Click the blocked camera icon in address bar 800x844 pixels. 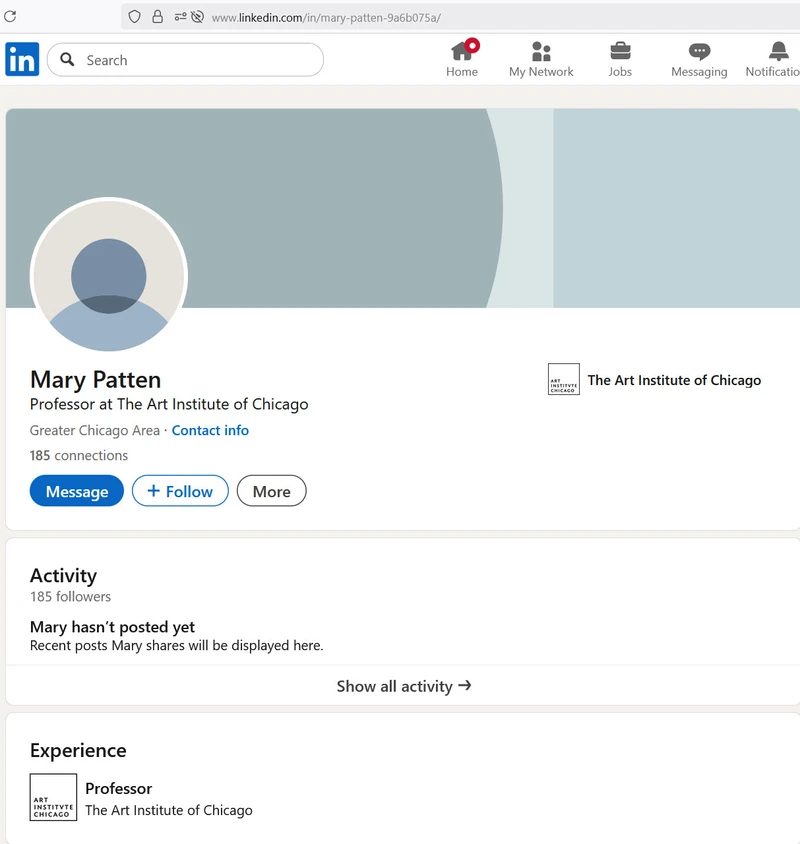pyautogui.click(x=198, y=17)
